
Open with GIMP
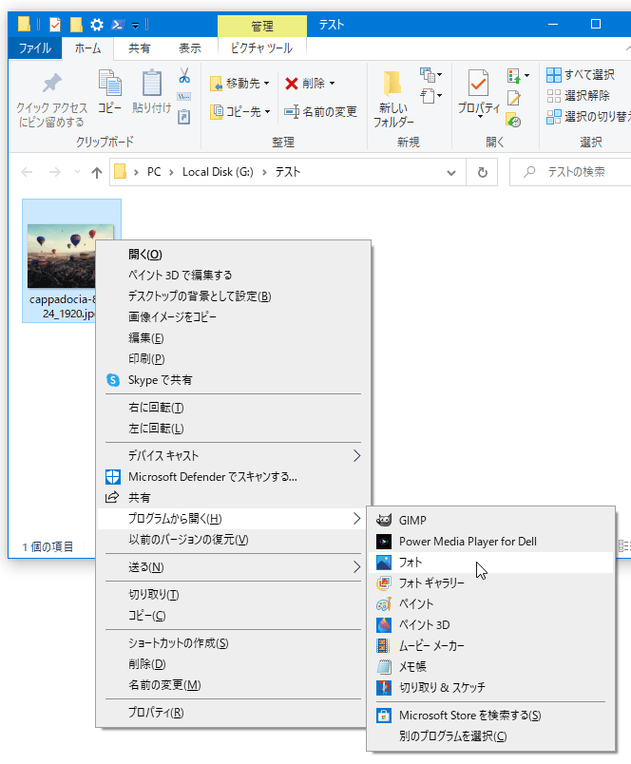491,520
